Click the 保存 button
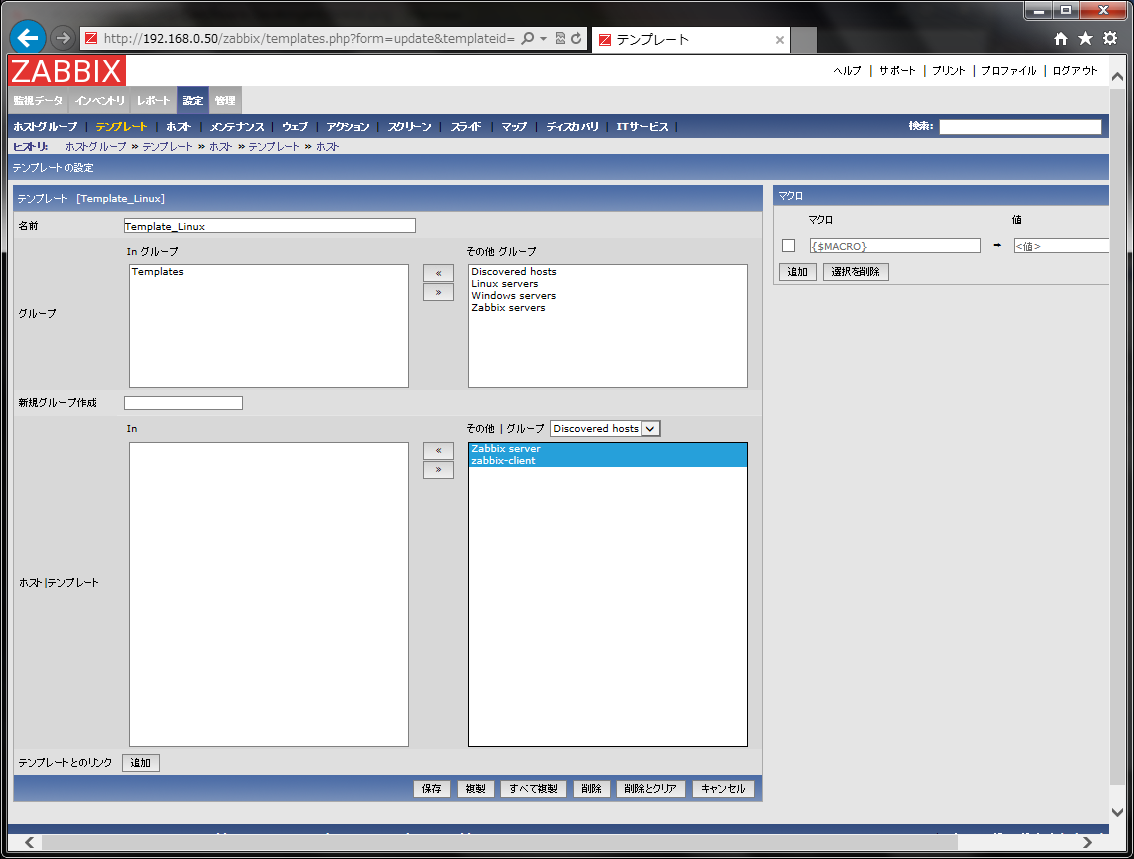The image size is (1134, 859). coord(432,789)
